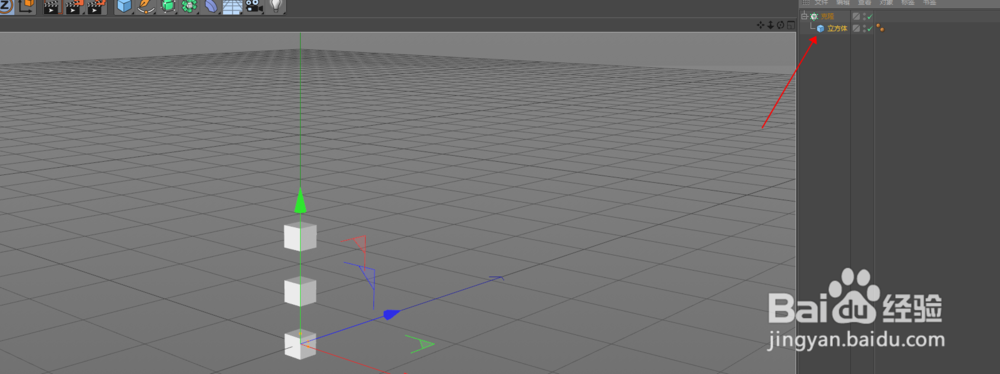Click the cube icon beside 立方体
This screenshot has width=1000, height=374.
pos(821,29)
